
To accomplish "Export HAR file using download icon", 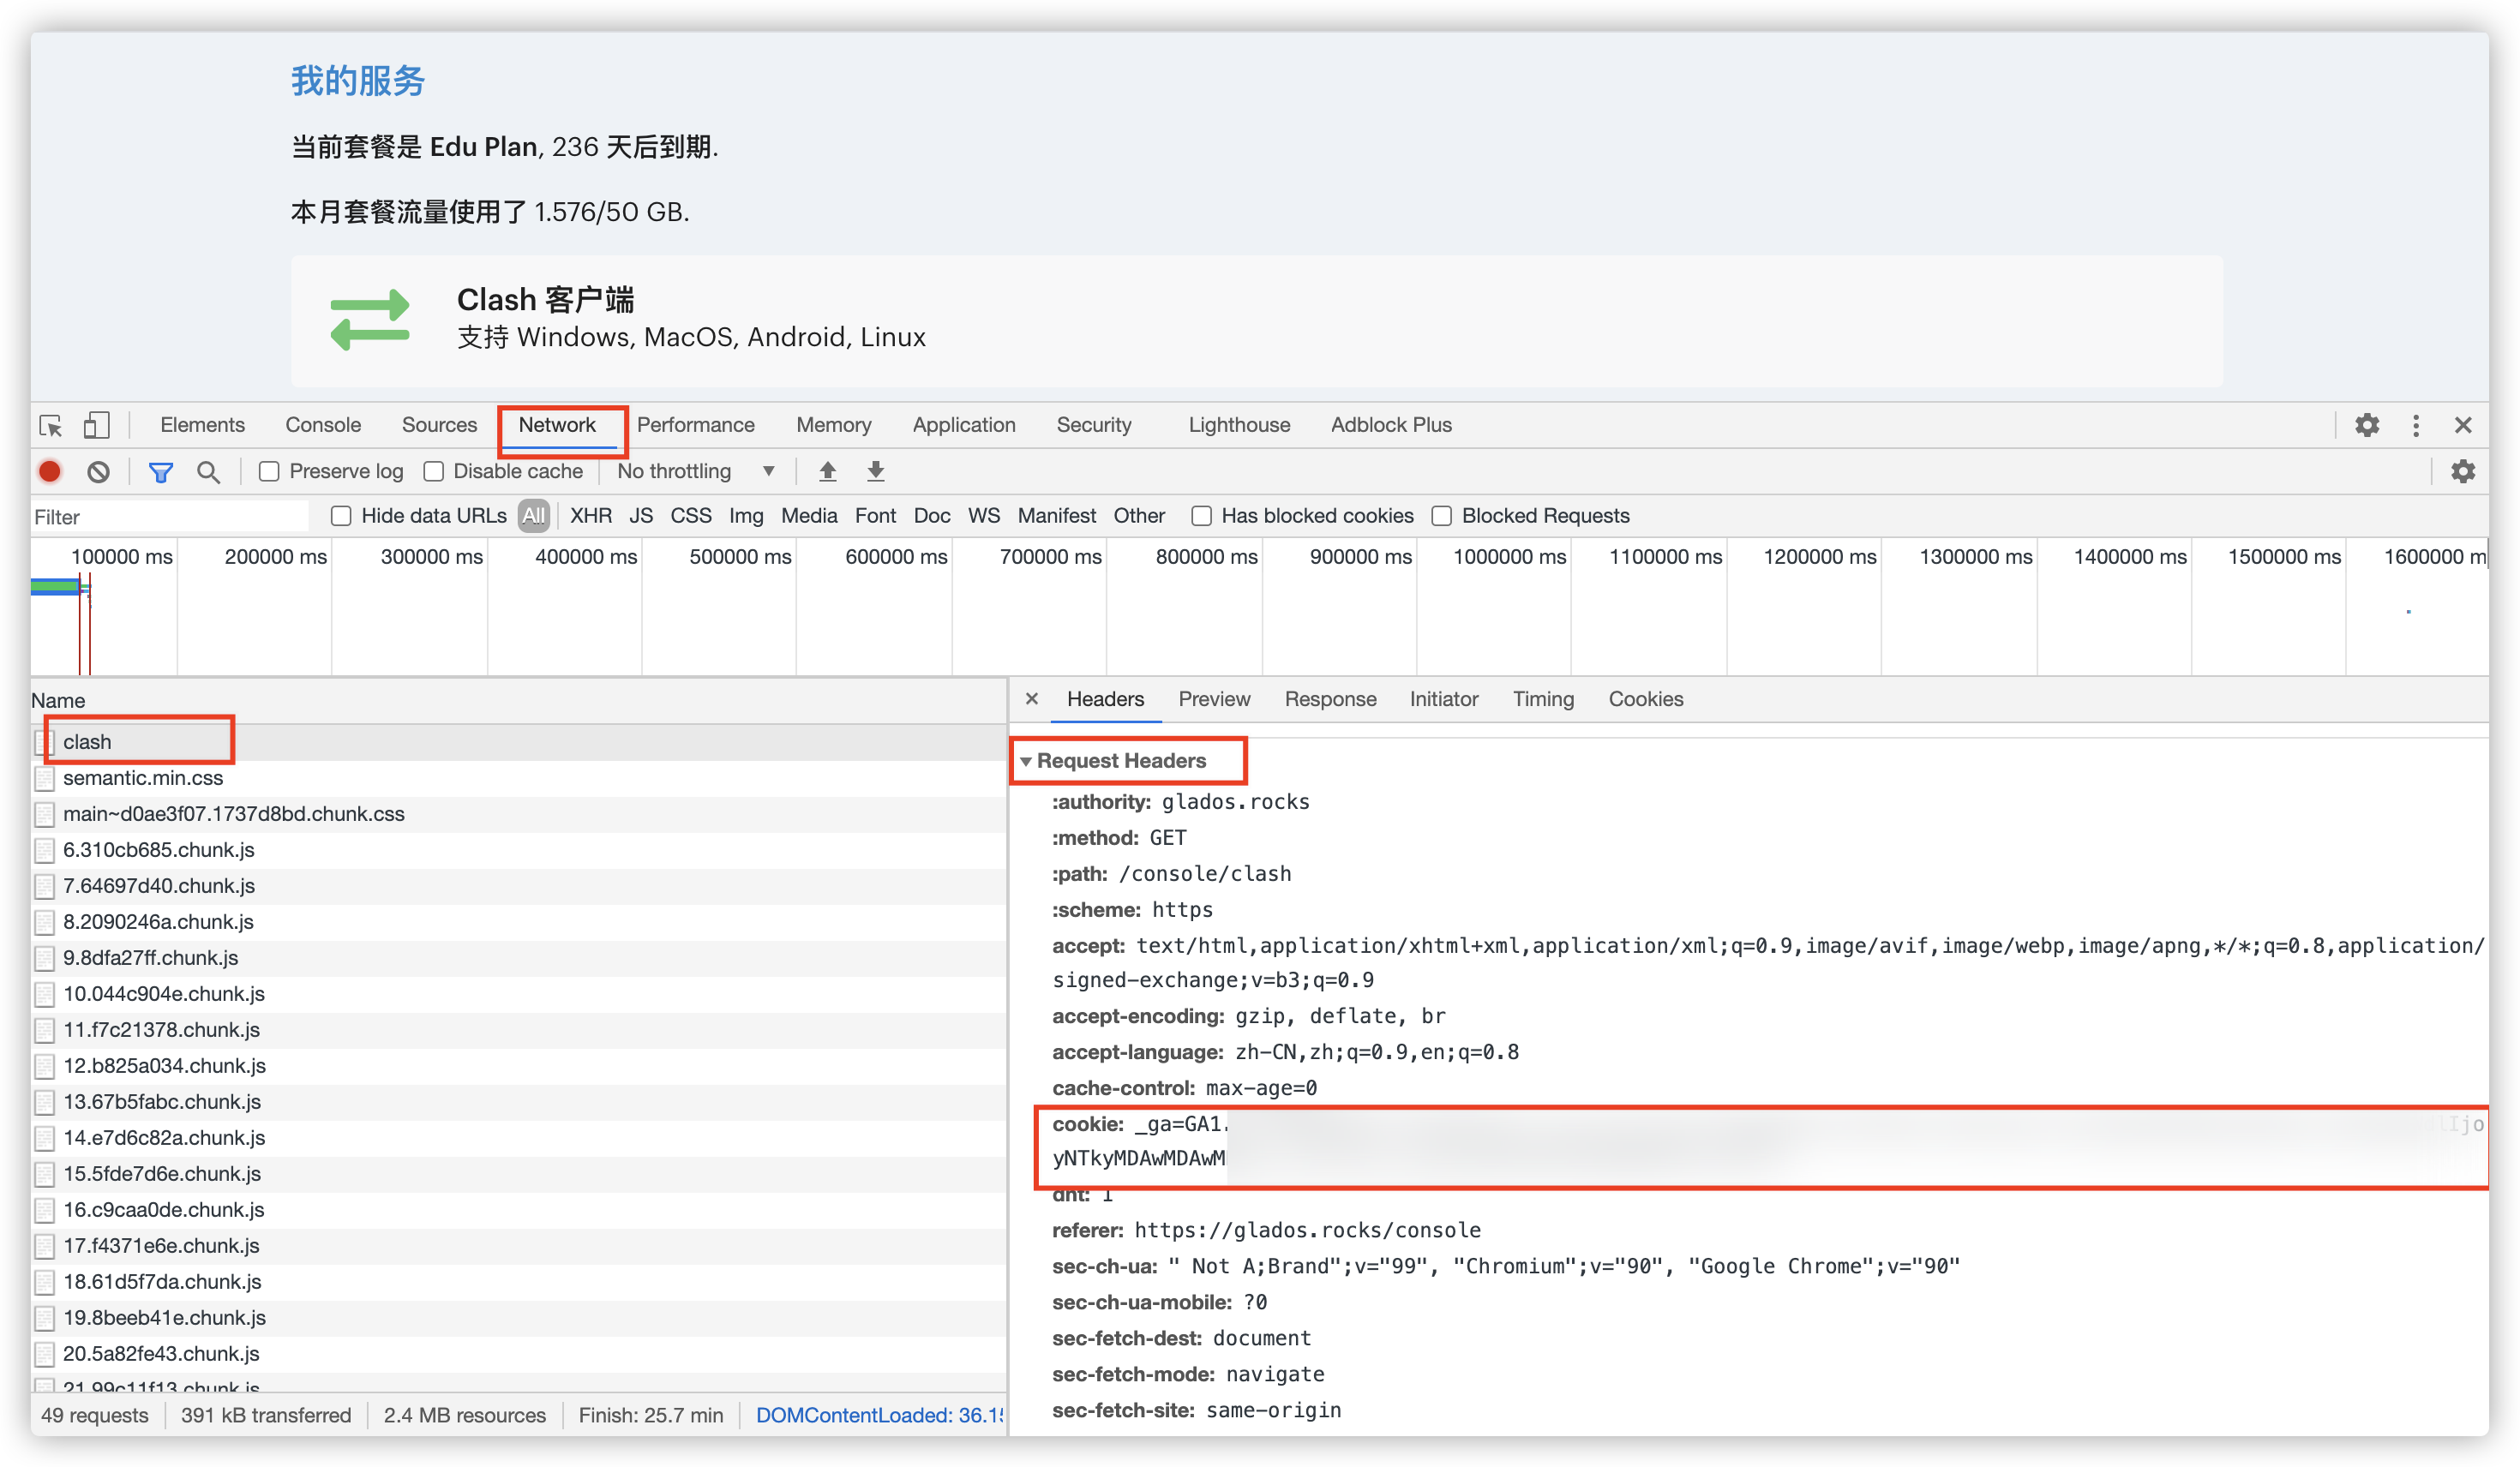I will 876,471.
